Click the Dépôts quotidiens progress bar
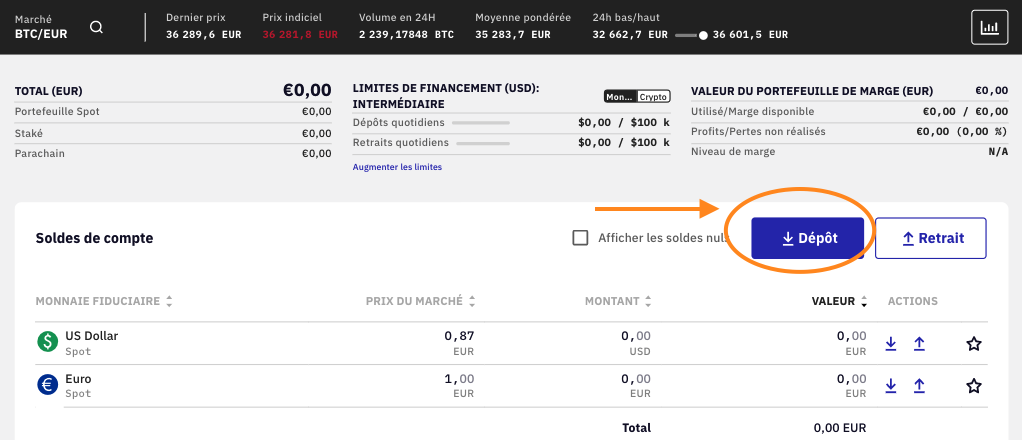Viewport: 1022px width, 440px height. 481,123
